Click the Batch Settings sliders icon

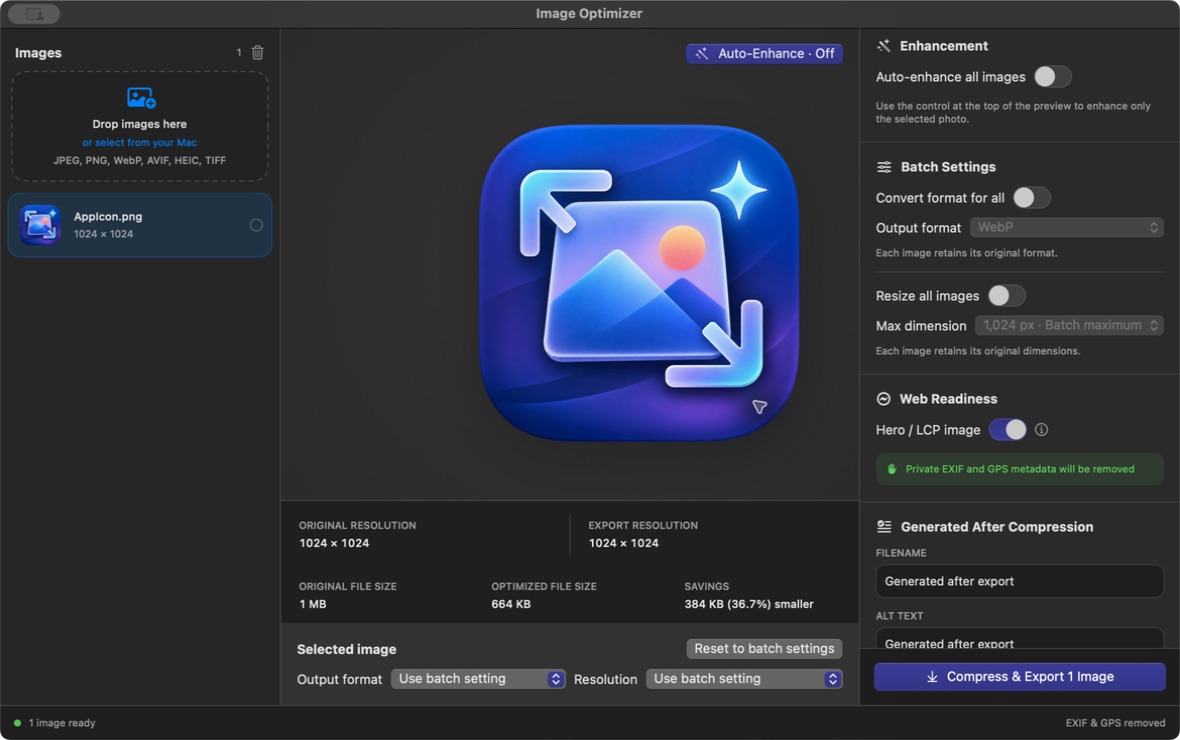click(884, 167)
